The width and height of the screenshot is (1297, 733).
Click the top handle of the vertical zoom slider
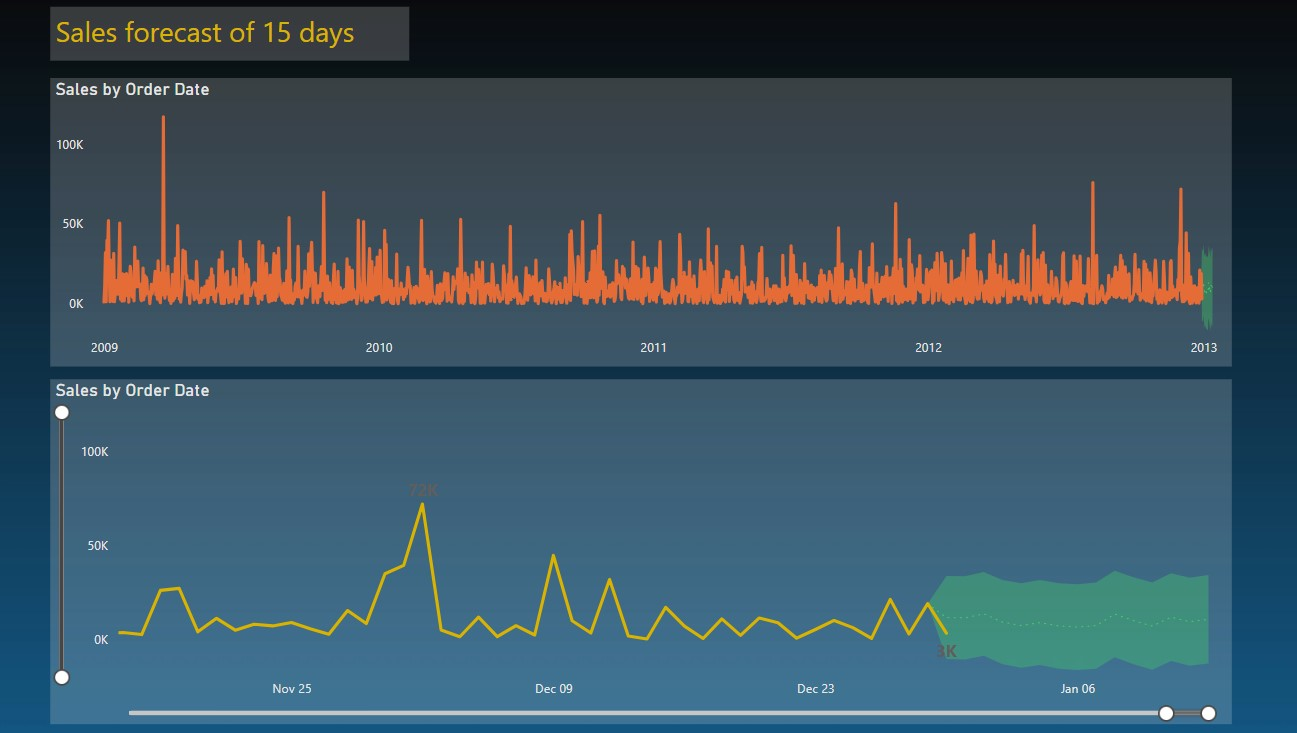(61, 411)
